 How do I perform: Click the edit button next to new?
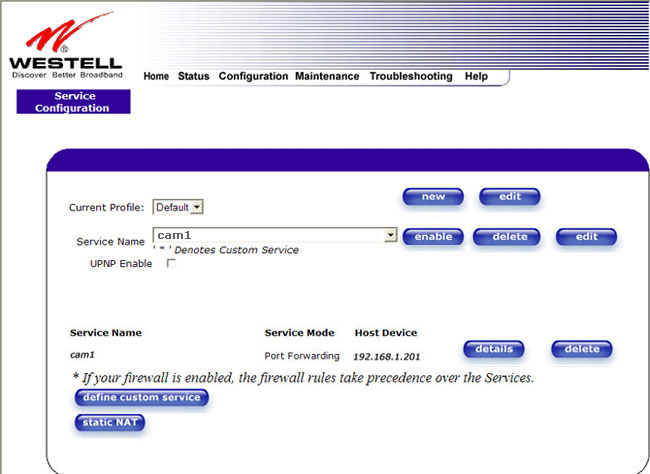coord(510,197)
